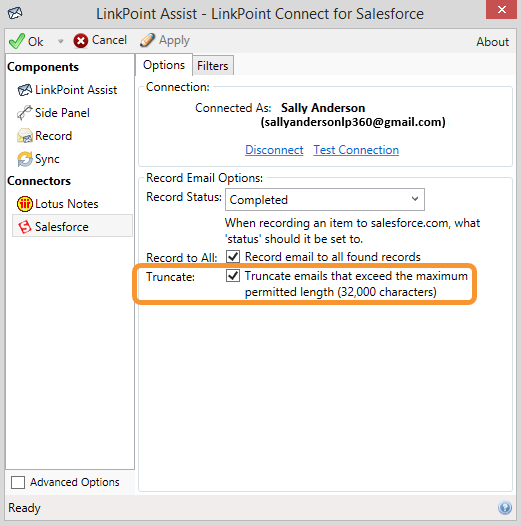Click the blue help icon in status bar
Screen dimensions: 521x526
505,508
